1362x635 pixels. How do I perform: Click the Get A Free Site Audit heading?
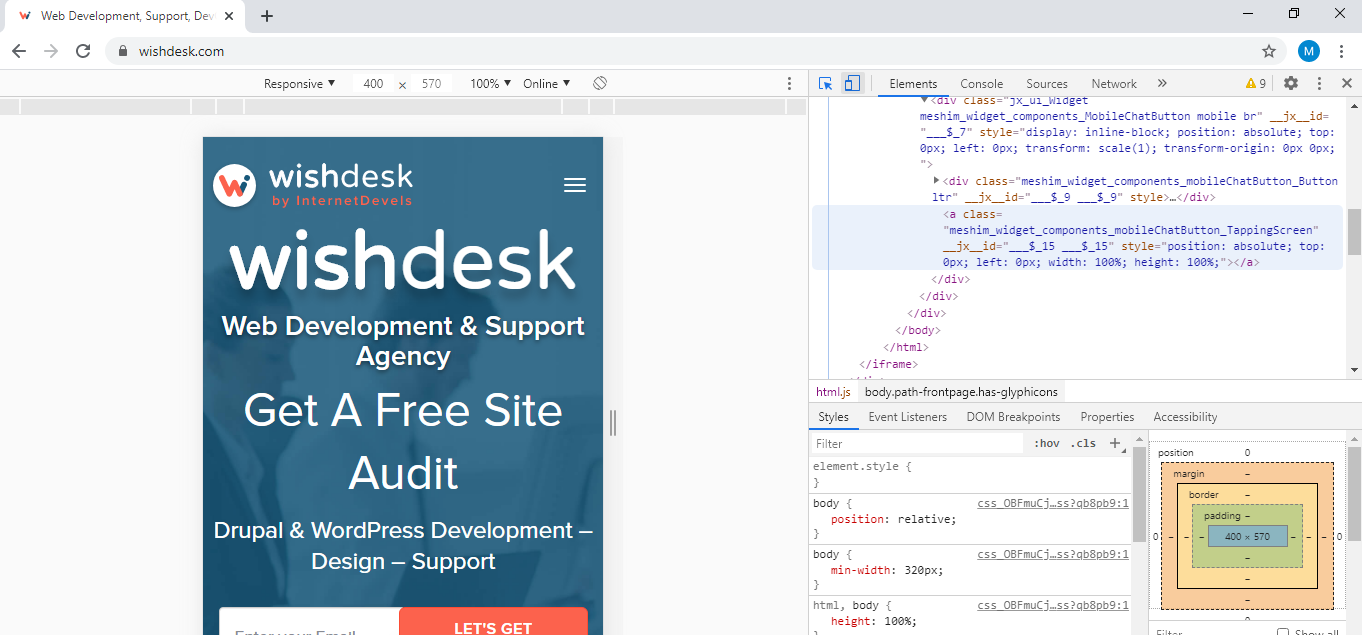(x=403, y=441)
